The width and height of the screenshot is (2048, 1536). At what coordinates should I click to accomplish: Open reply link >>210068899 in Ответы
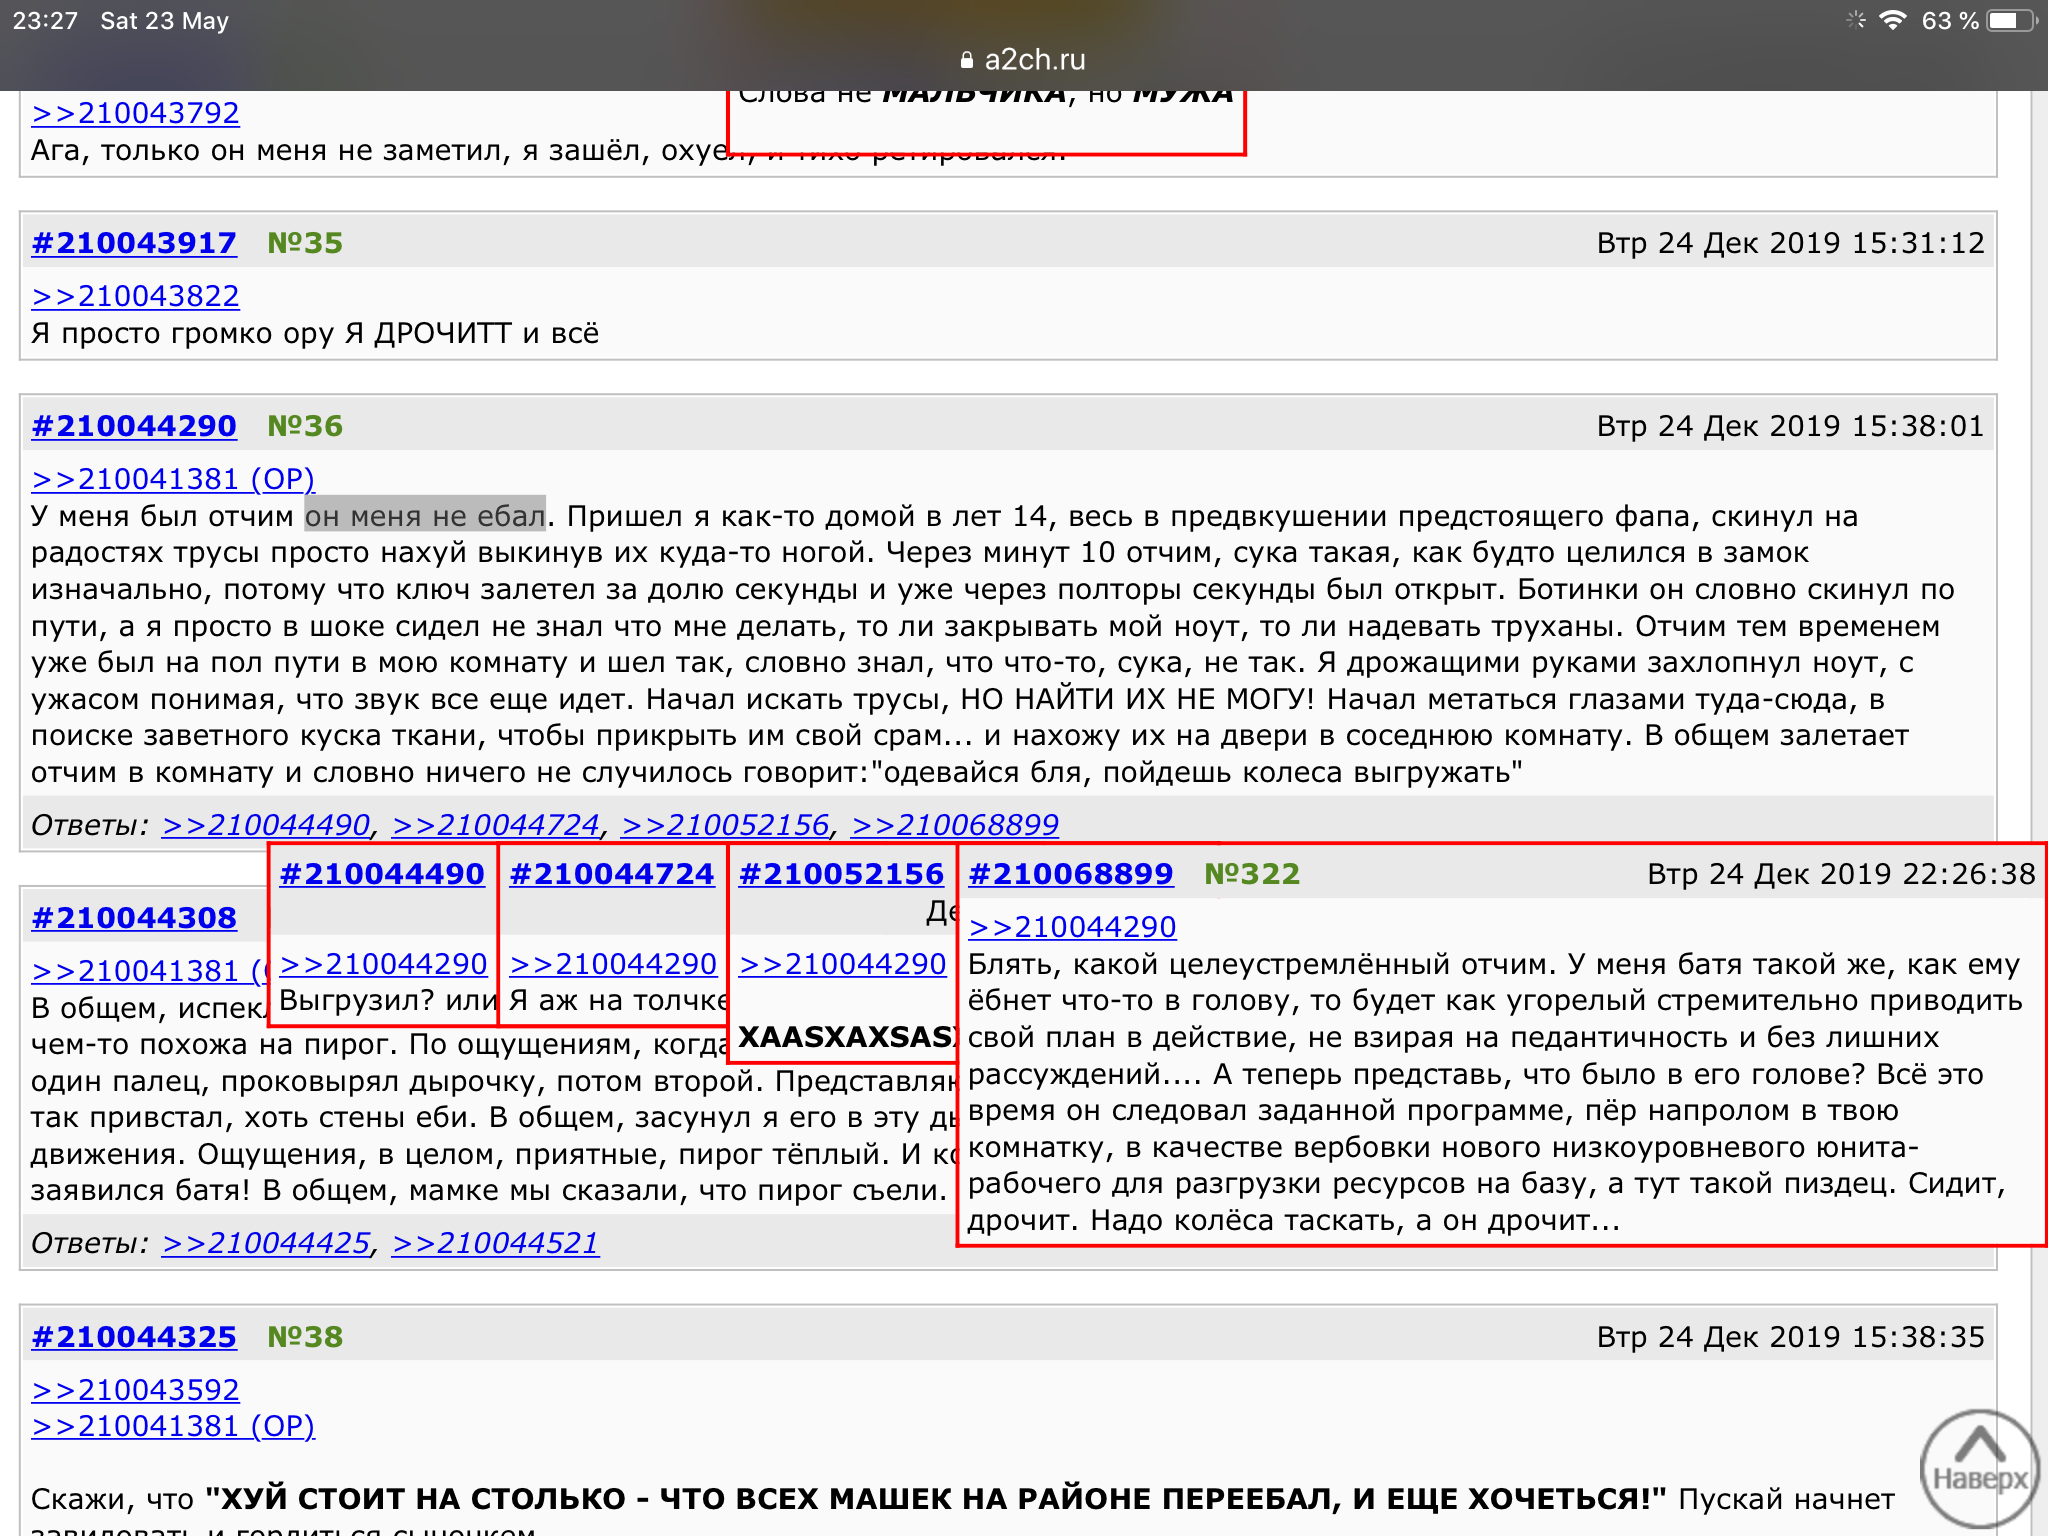click(954, 825)
